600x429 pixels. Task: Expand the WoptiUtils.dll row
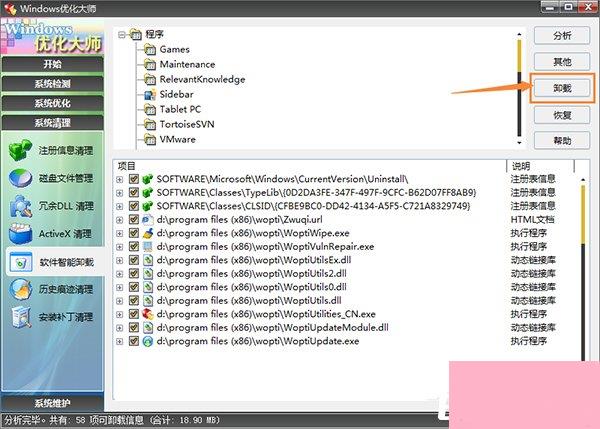[120, 301]
